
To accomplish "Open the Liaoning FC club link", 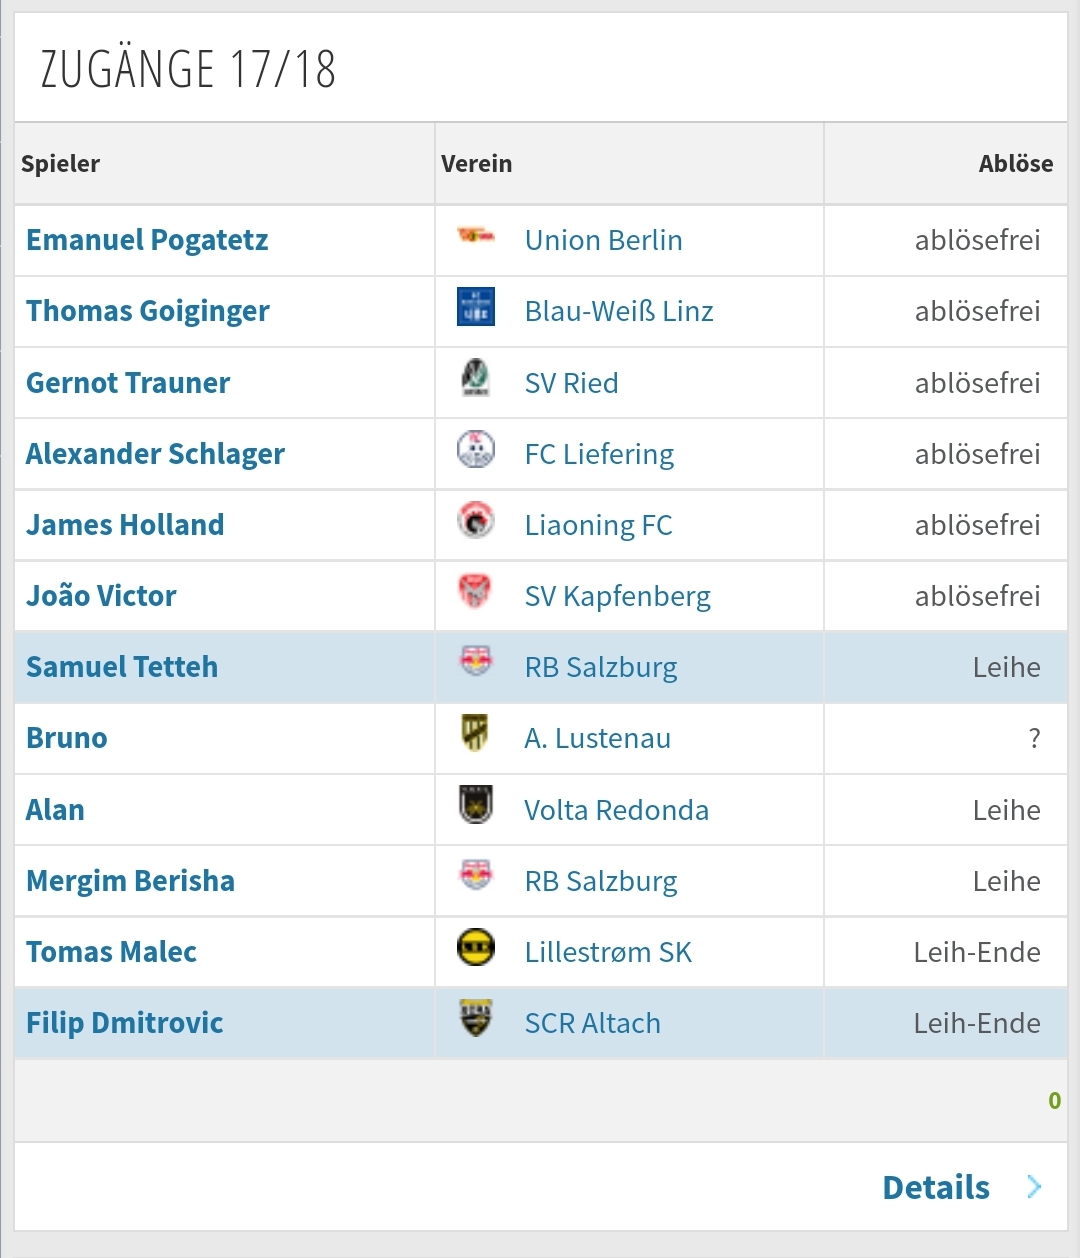I will 598,525.
